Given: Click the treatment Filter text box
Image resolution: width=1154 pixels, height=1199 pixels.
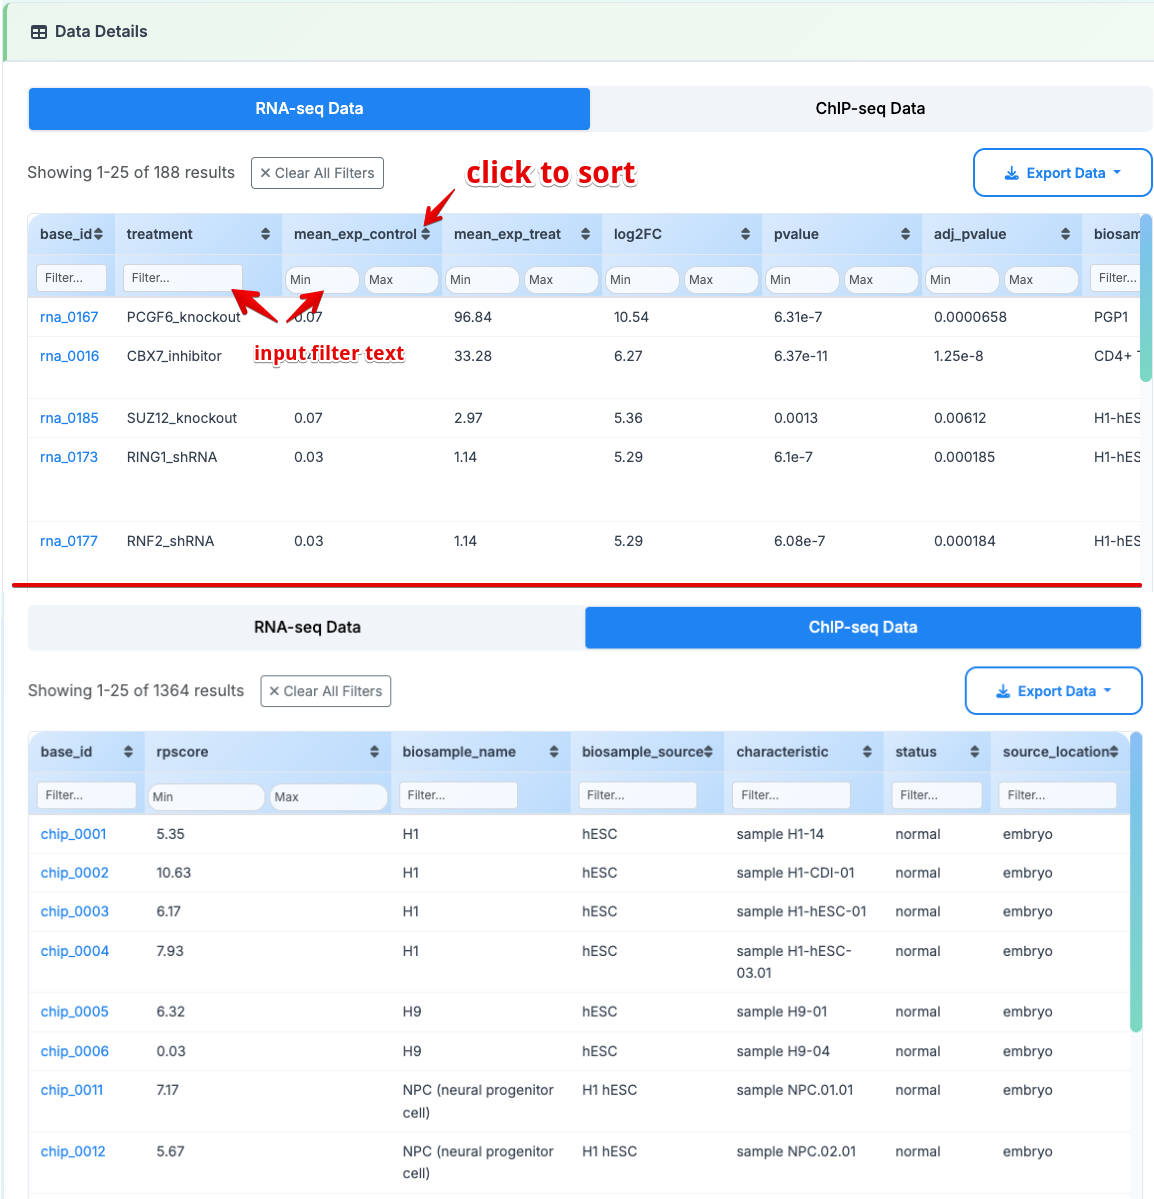Looking at the screenshot, I should pos(181,277).
